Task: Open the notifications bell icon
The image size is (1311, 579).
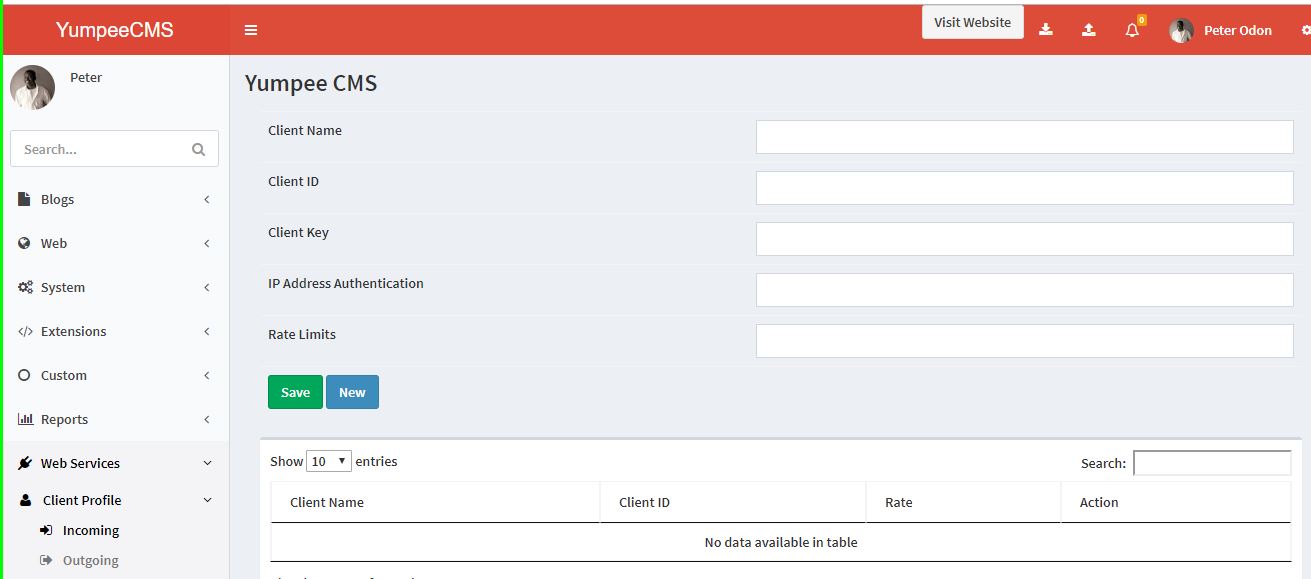Action: (1132, 30)
